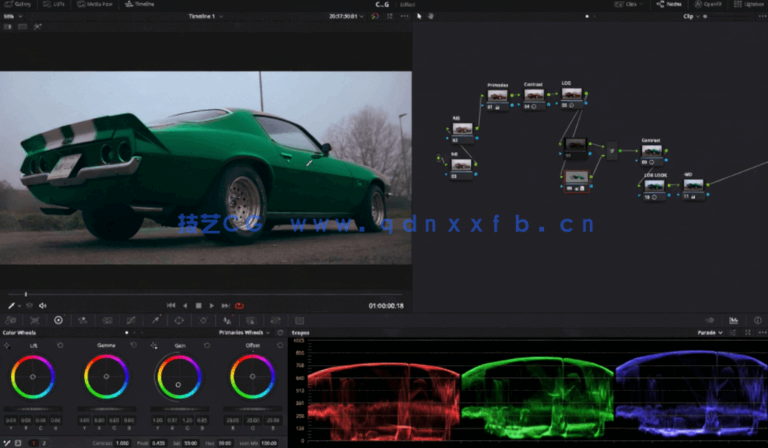Open the Primaries Wheels mode dropdown
768x448 pixels.
[244, 333]
